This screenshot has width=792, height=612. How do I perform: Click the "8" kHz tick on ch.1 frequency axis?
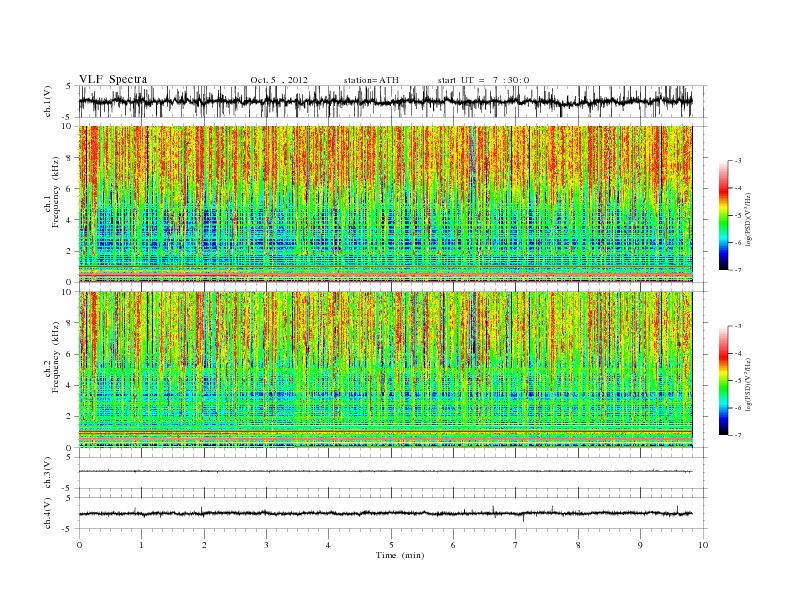click(70, 158)
